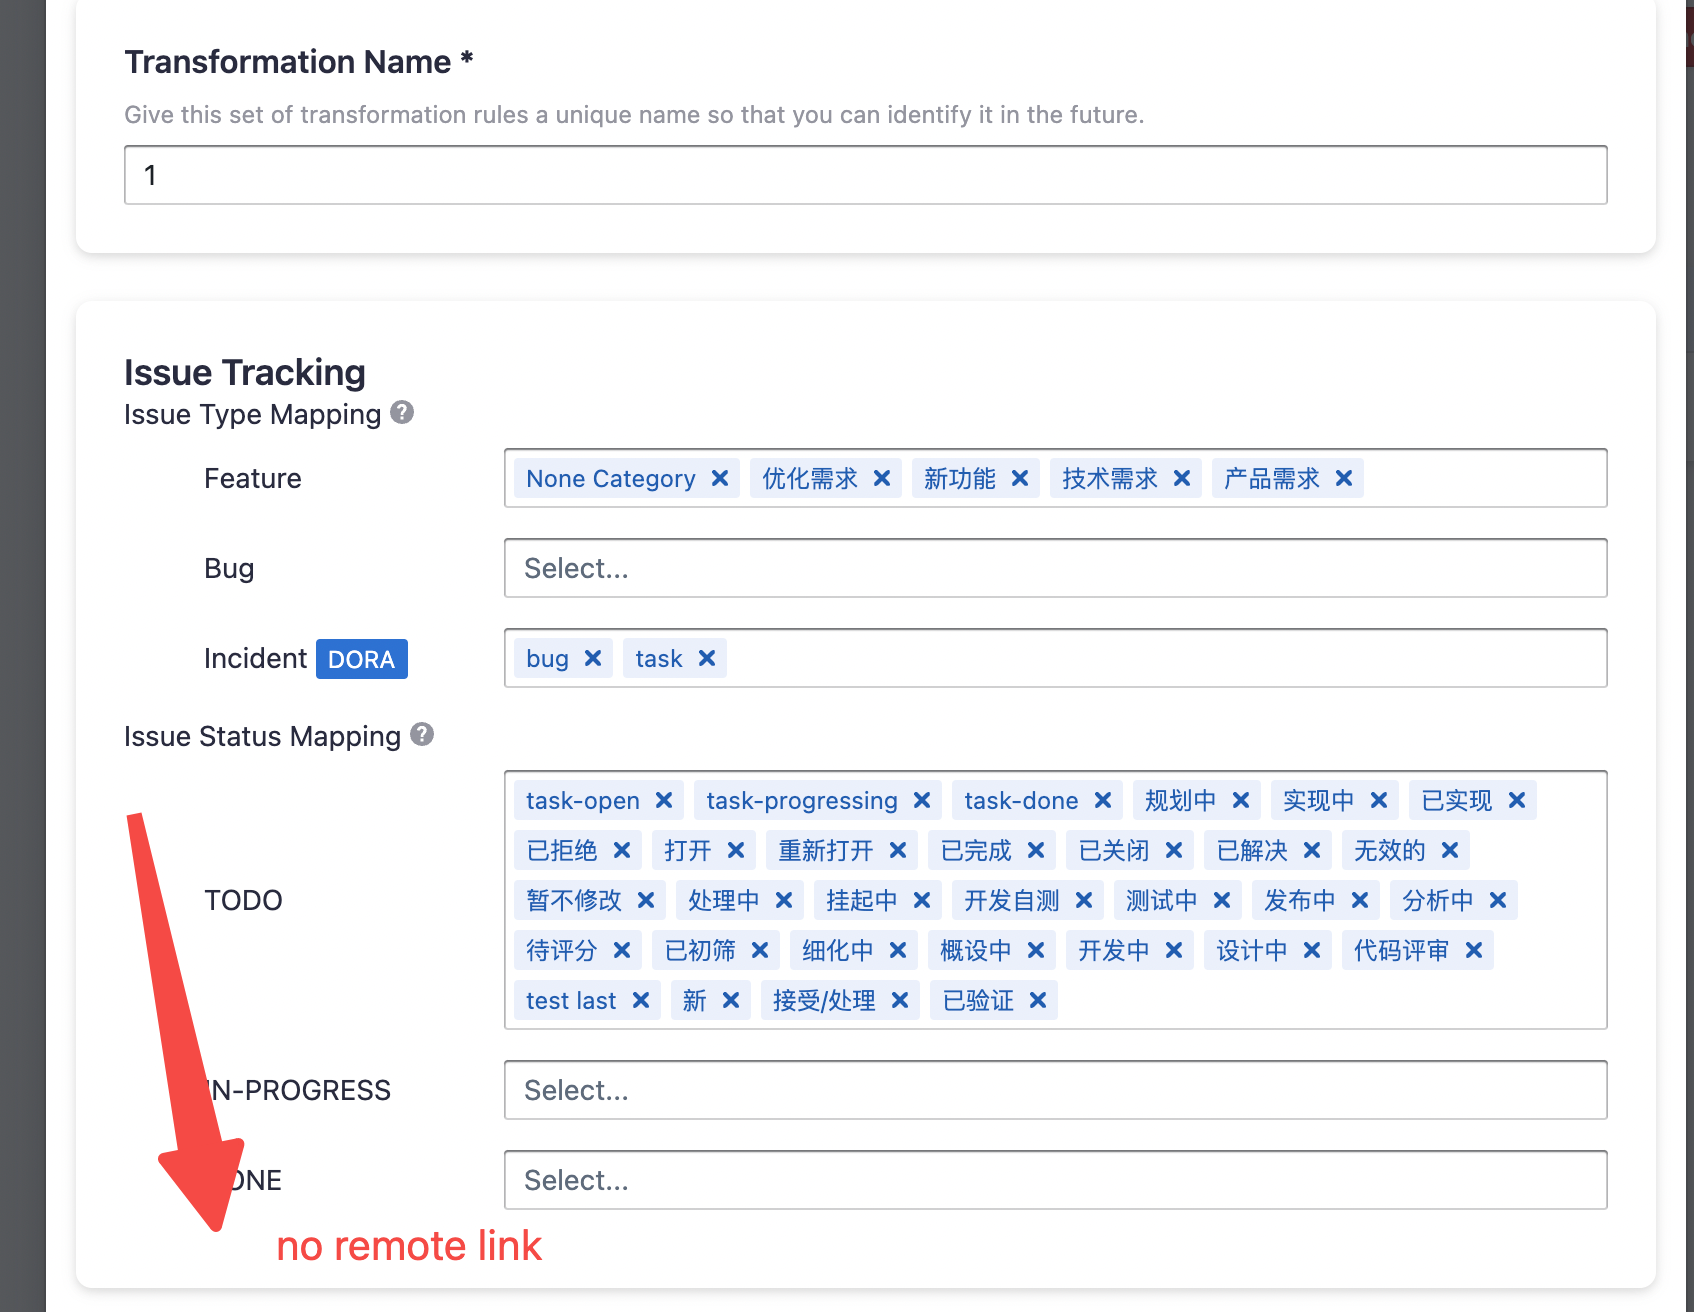
Task: Remove the 代码评审 status tag
Action: point(1474,950)
